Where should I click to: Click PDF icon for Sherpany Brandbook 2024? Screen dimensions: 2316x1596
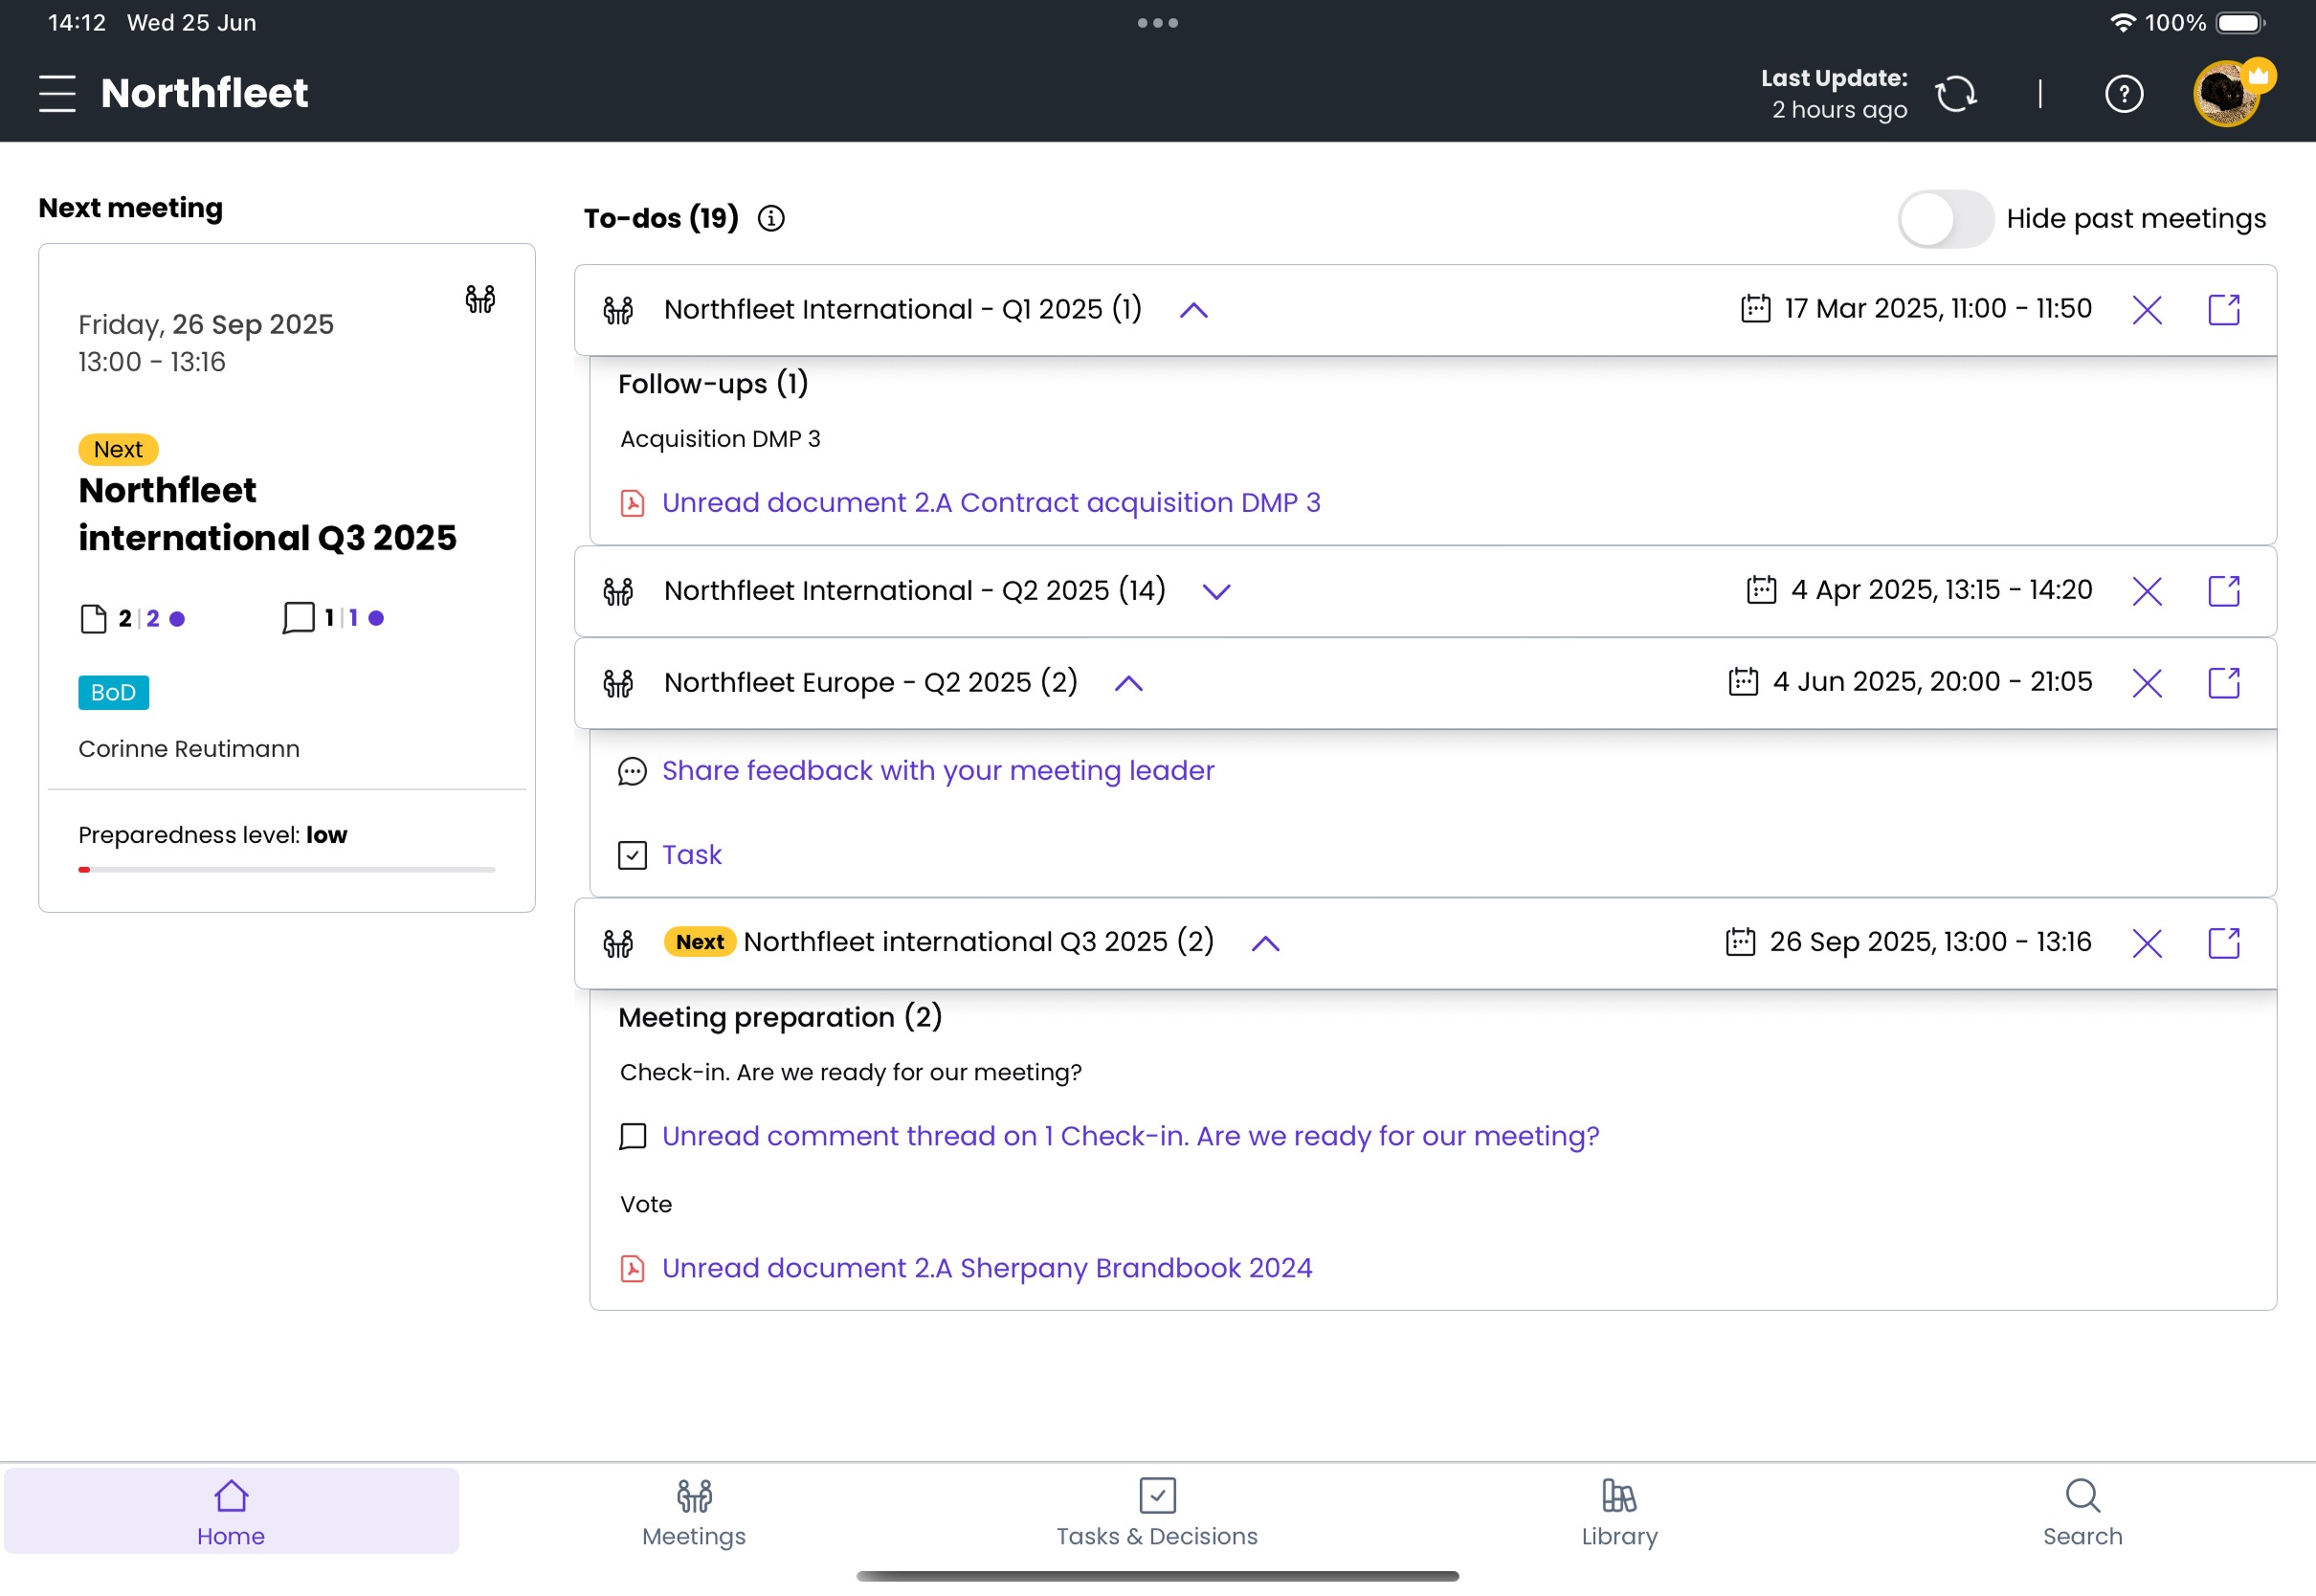(632, 1268)
